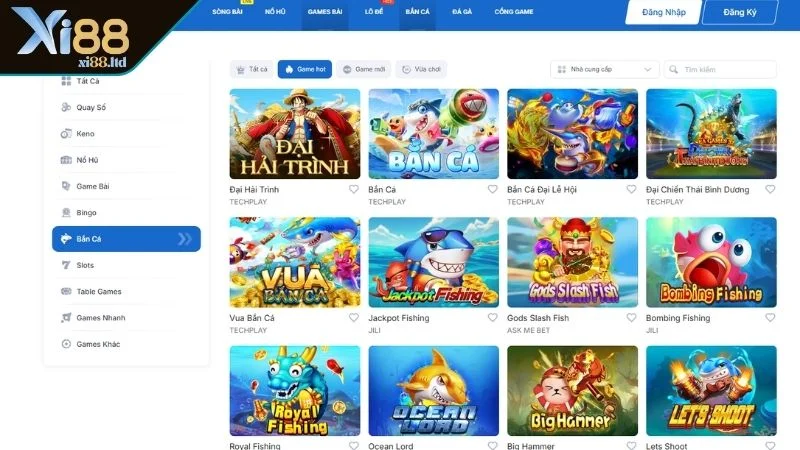
Task: Click the Quay Số sidebar icon
Action: point(66,107)
